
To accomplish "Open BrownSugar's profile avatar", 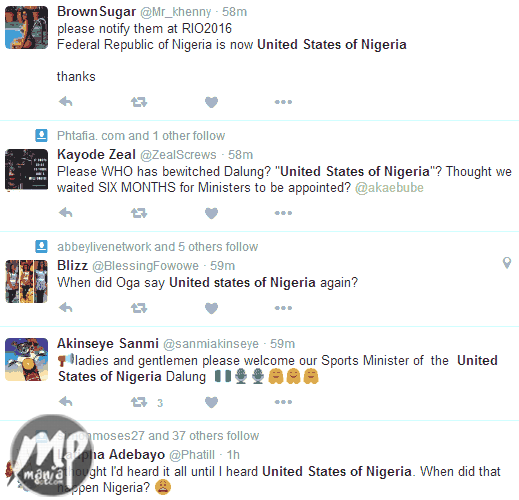I will [26, 27].
